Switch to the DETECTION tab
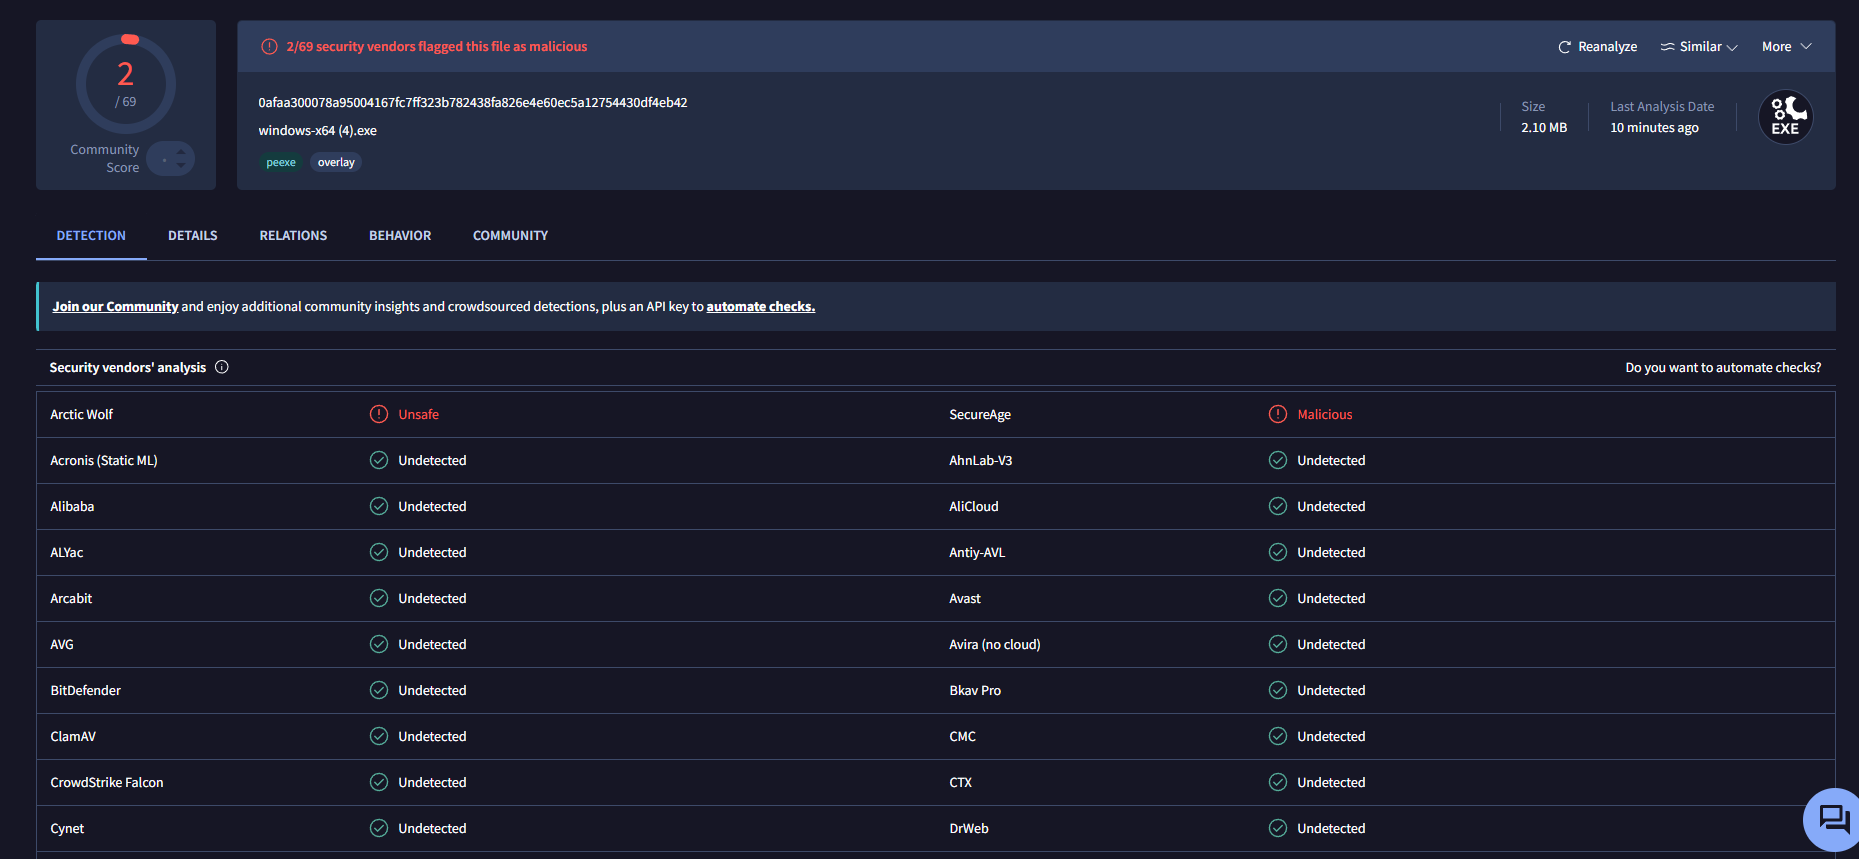This screenshot has width=1859, height=859. click(x=91, y=236)
